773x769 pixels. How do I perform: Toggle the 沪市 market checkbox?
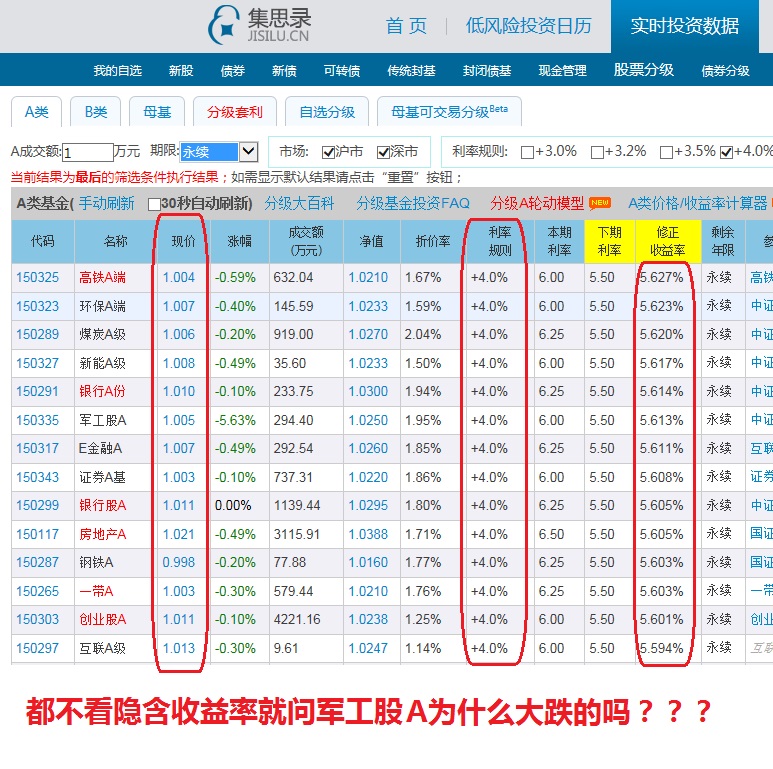pos(328,152)
